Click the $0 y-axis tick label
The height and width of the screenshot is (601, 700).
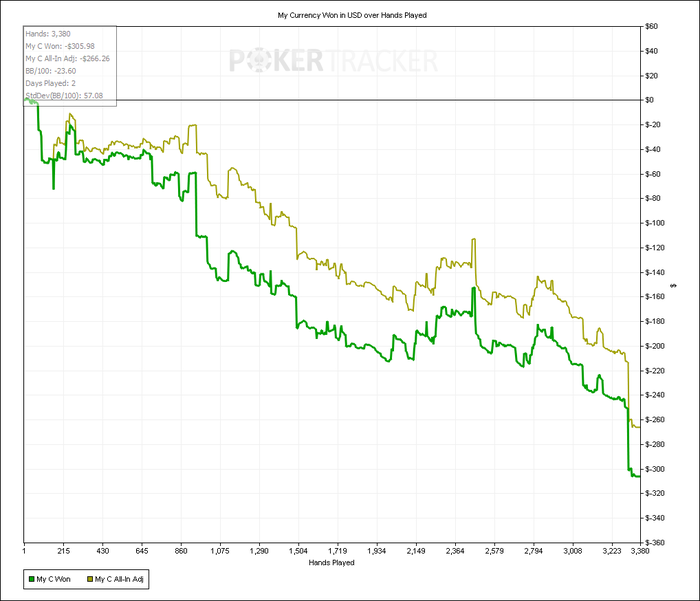[x=650, y=100]
